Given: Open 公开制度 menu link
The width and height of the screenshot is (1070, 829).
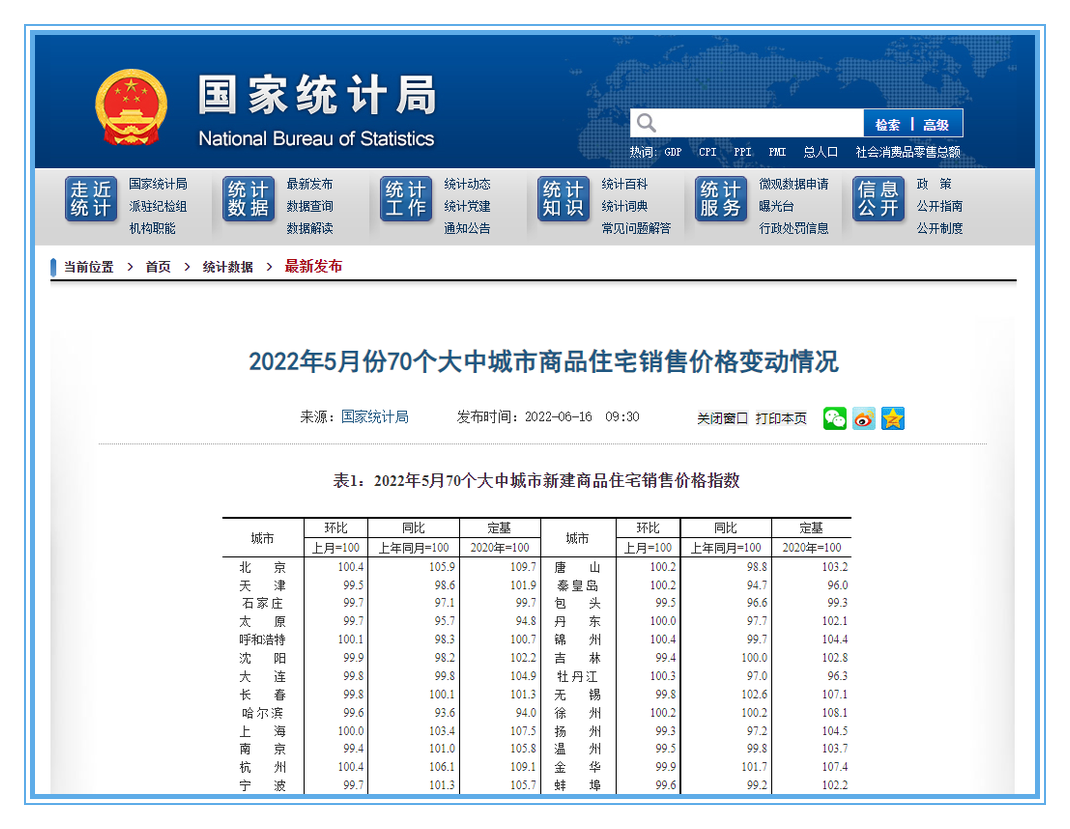Looking at the screenshot, I should pos(940,229).
